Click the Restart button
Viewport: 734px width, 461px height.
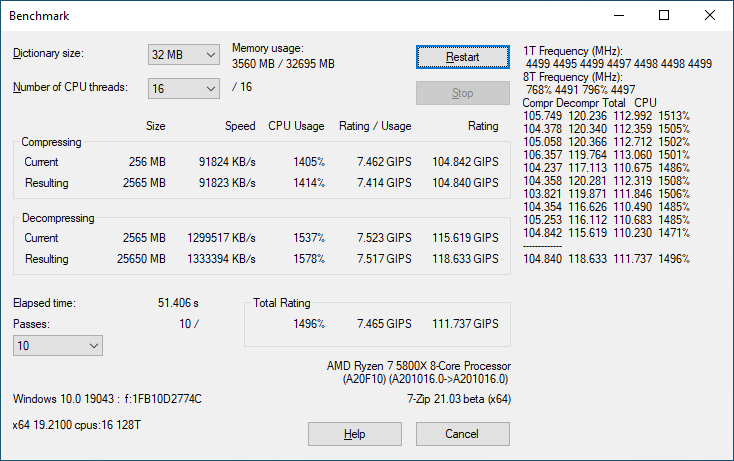click(462, 57)
